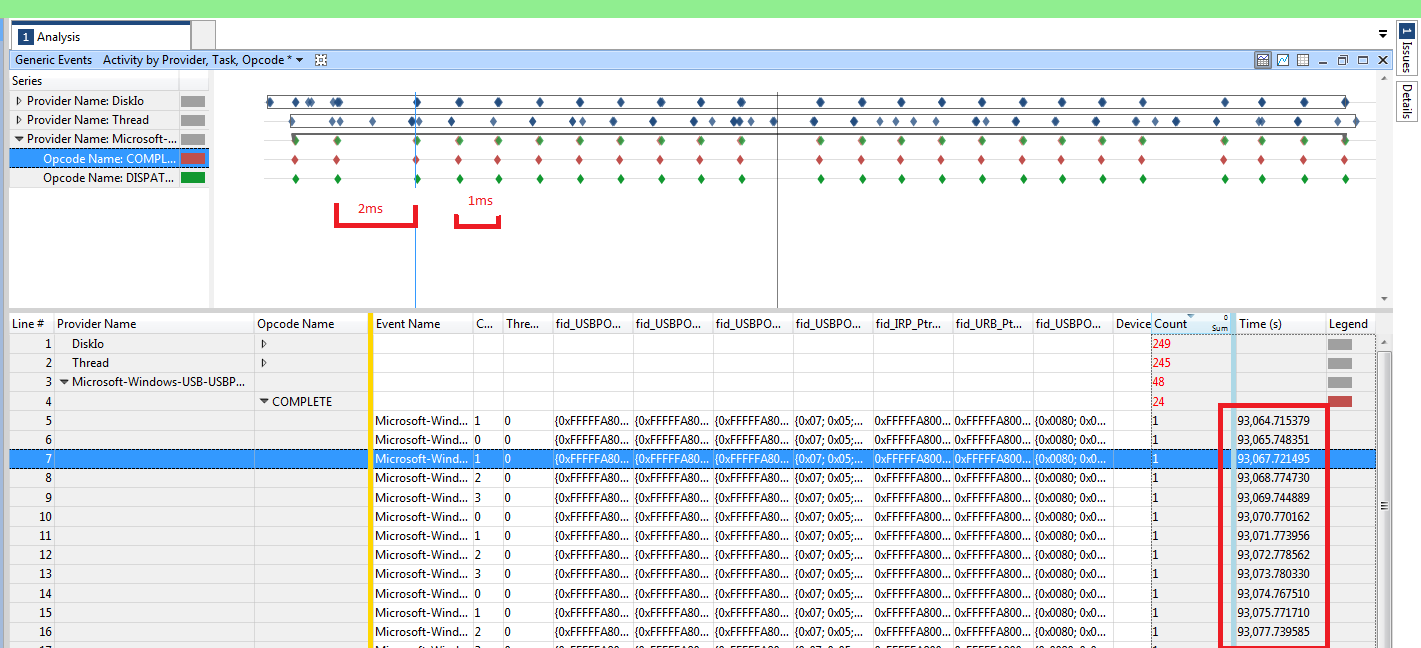Expand Provider Name: Thread series
The height and width of the screenshot is (648, 1421).
click(x=19, y=120)
